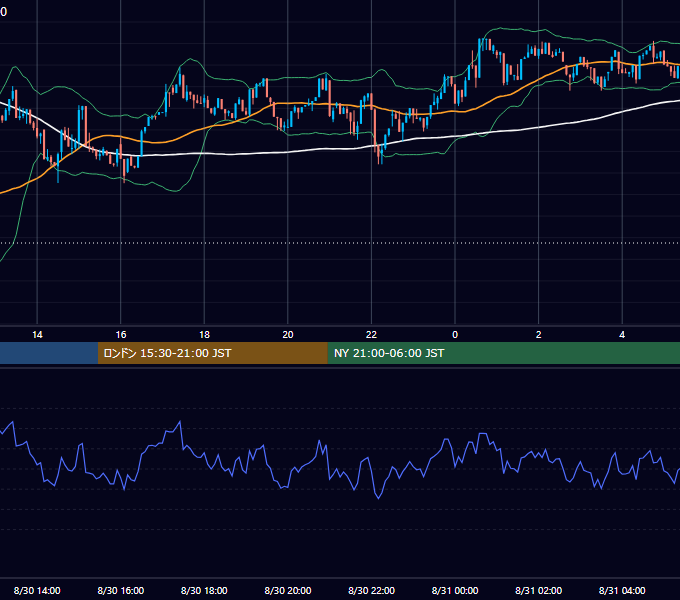Click hour label 18 on chart axis
680x600 pixels.
pos(204,335)
